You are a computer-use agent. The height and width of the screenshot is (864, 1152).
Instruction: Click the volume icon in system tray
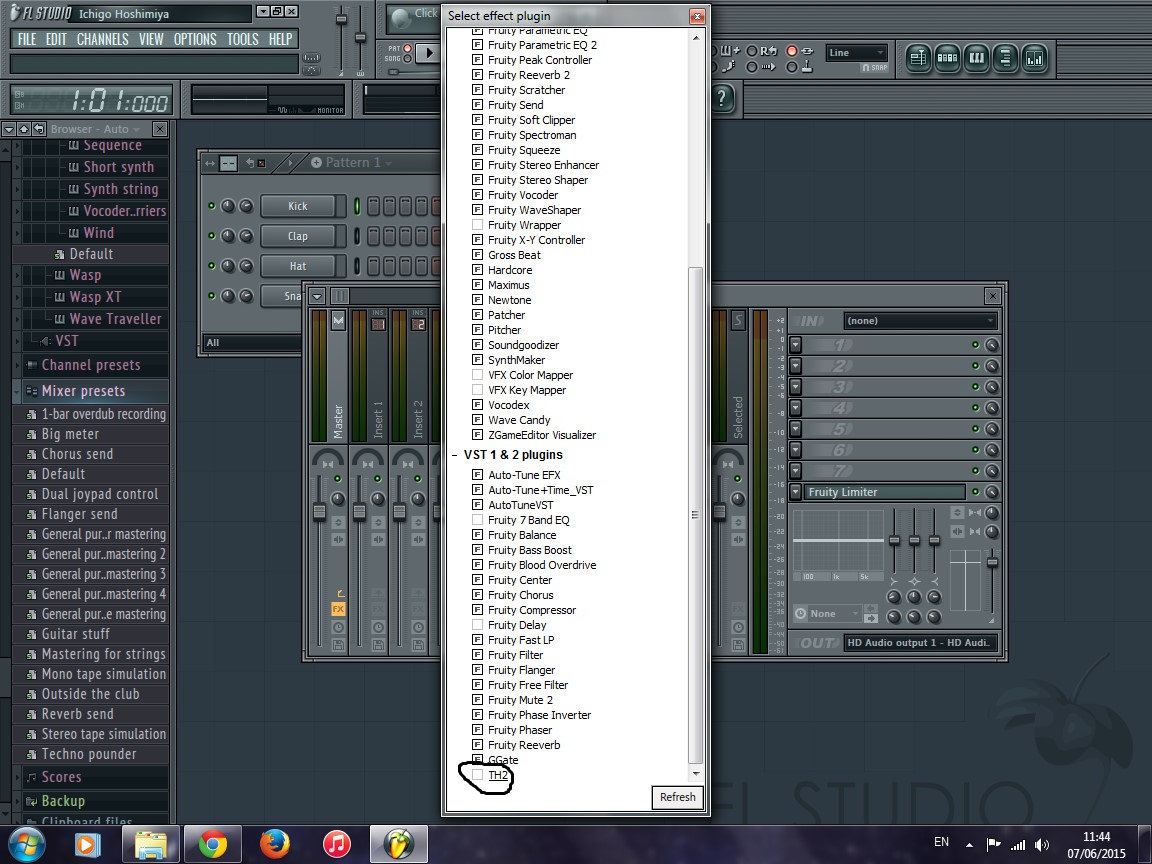click(1042, 846)
